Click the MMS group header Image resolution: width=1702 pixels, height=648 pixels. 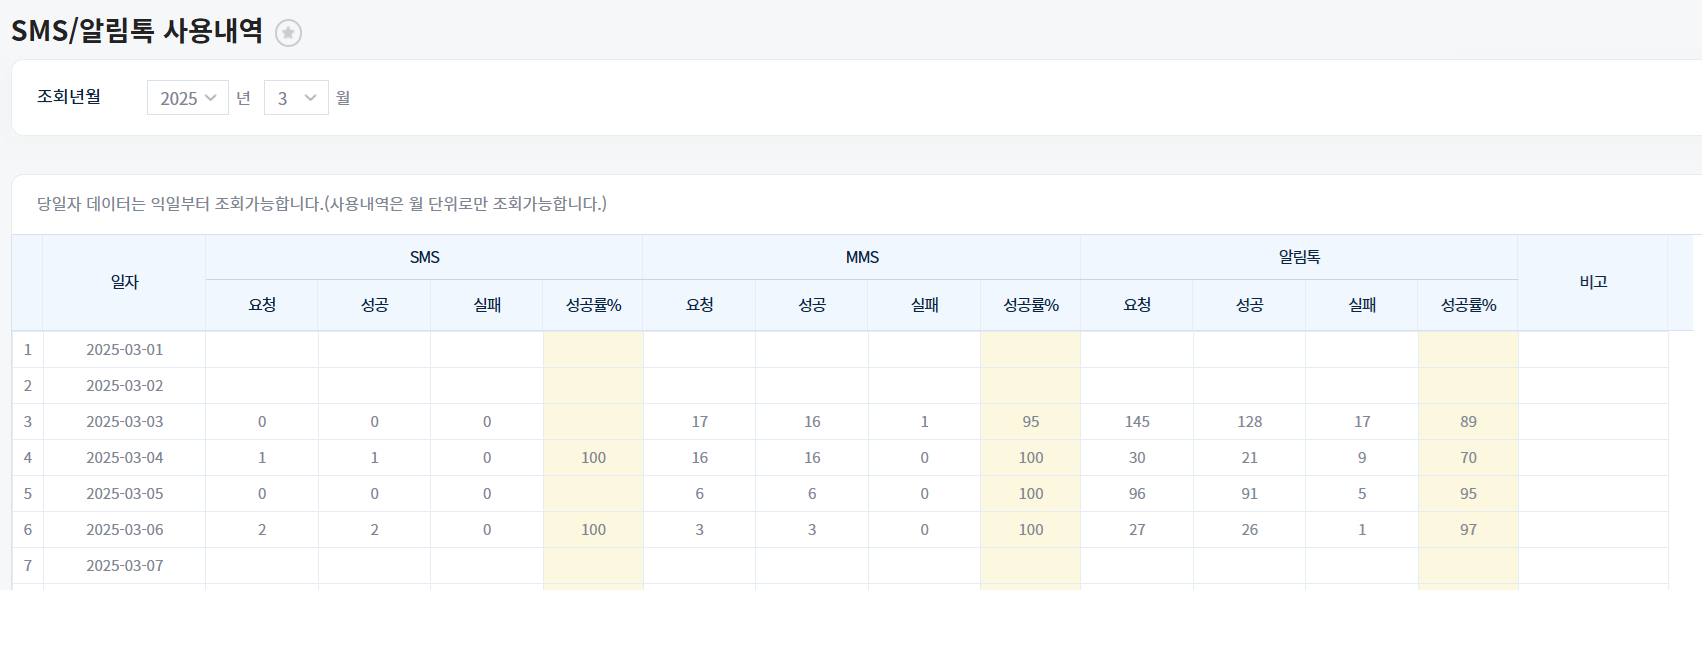coord(861,258)
